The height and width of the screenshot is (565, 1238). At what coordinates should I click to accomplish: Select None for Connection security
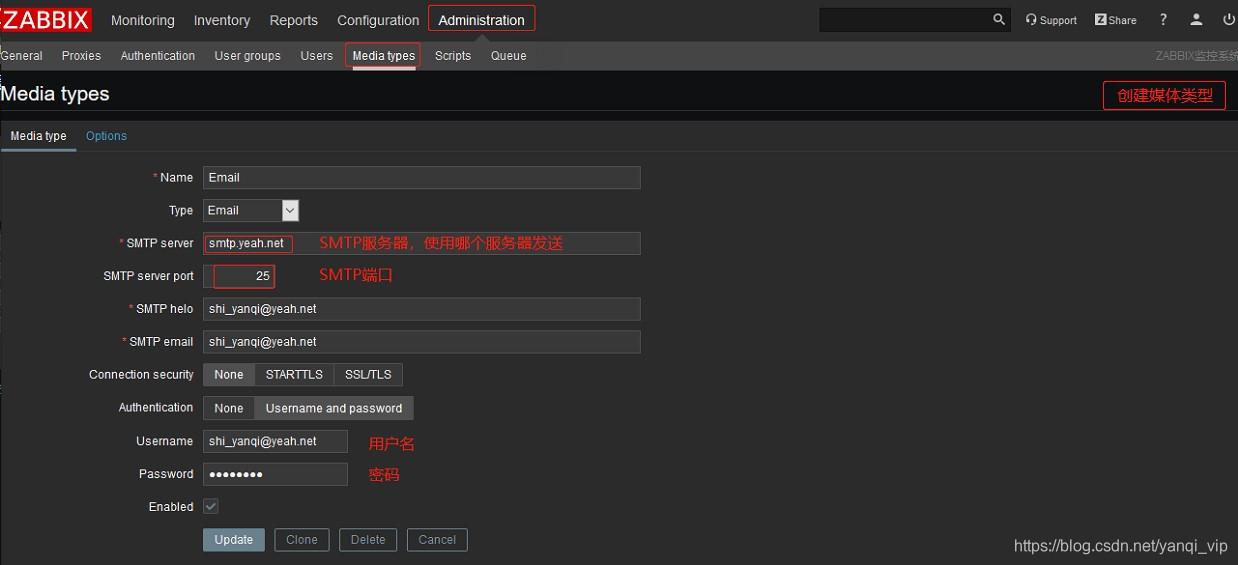pos(228,375)
